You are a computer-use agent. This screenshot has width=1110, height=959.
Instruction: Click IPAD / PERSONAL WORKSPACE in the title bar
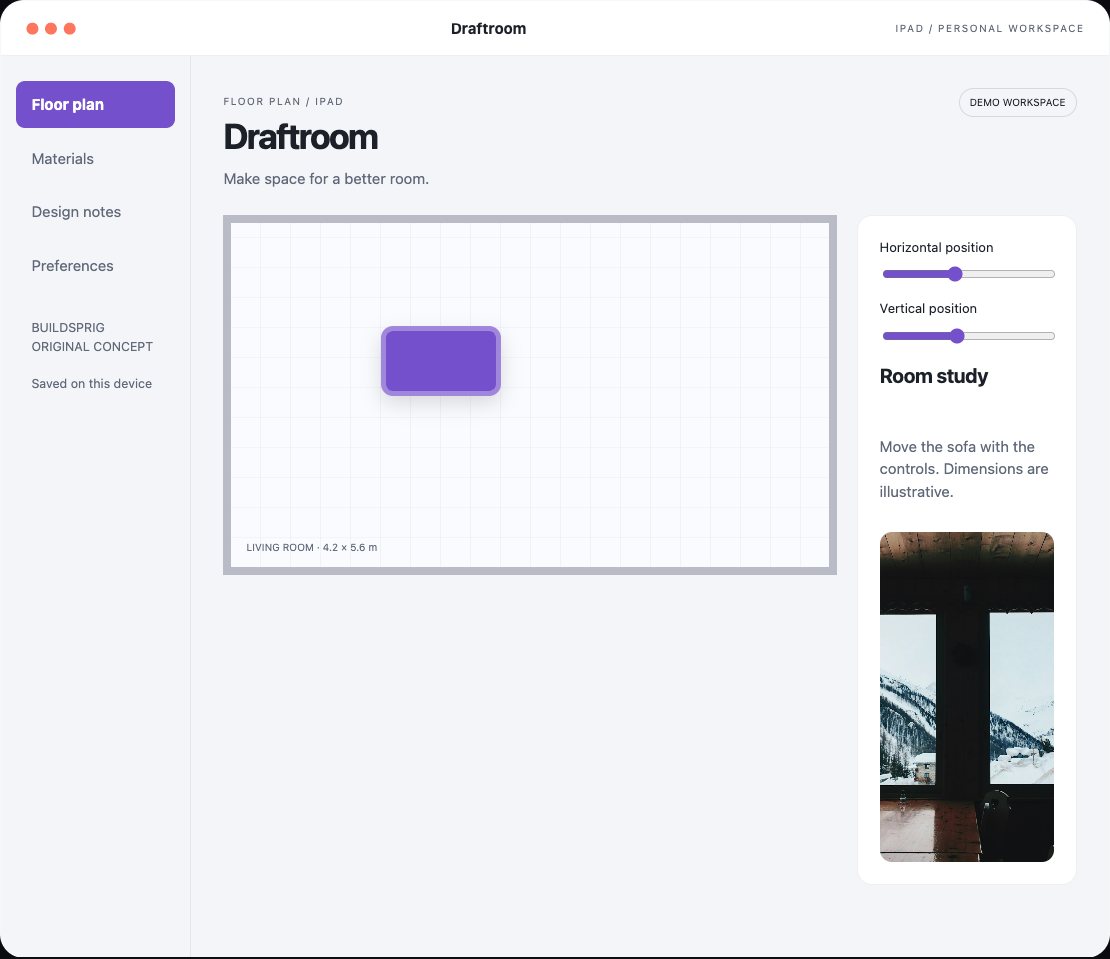click(x=989, y=28)
